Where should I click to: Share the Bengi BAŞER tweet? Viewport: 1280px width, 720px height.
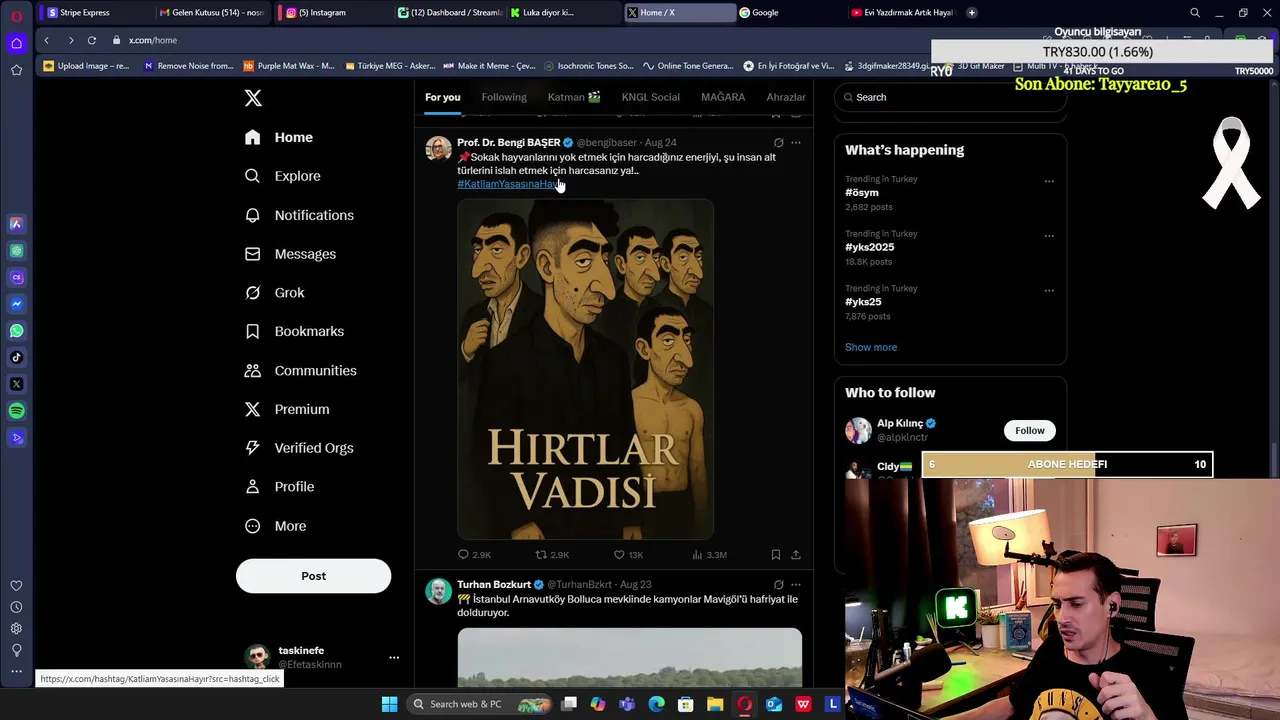pos(796,555)
